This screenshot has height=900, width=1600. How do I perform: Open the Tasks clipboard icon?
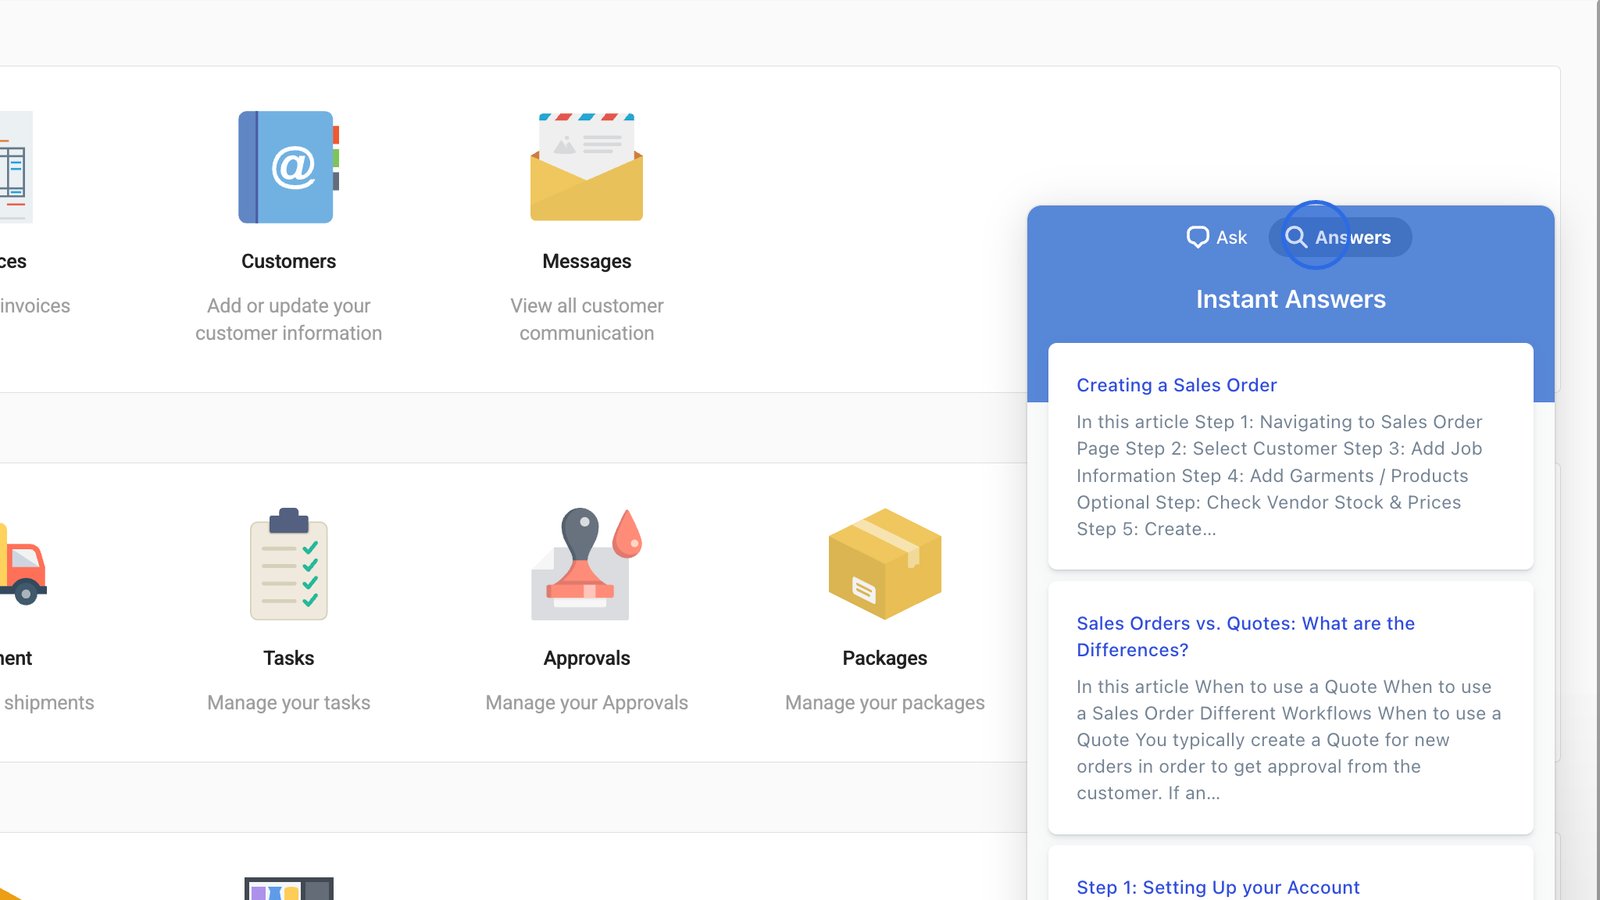(x=288, y=564)
